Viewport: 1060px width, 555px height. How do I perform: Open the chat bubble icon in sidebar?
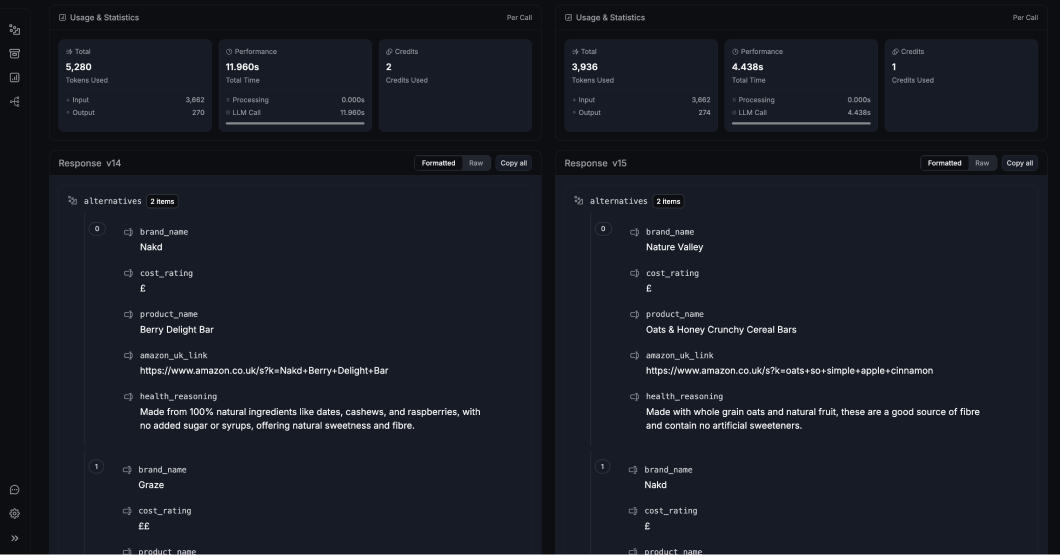(x=14, y=490)
